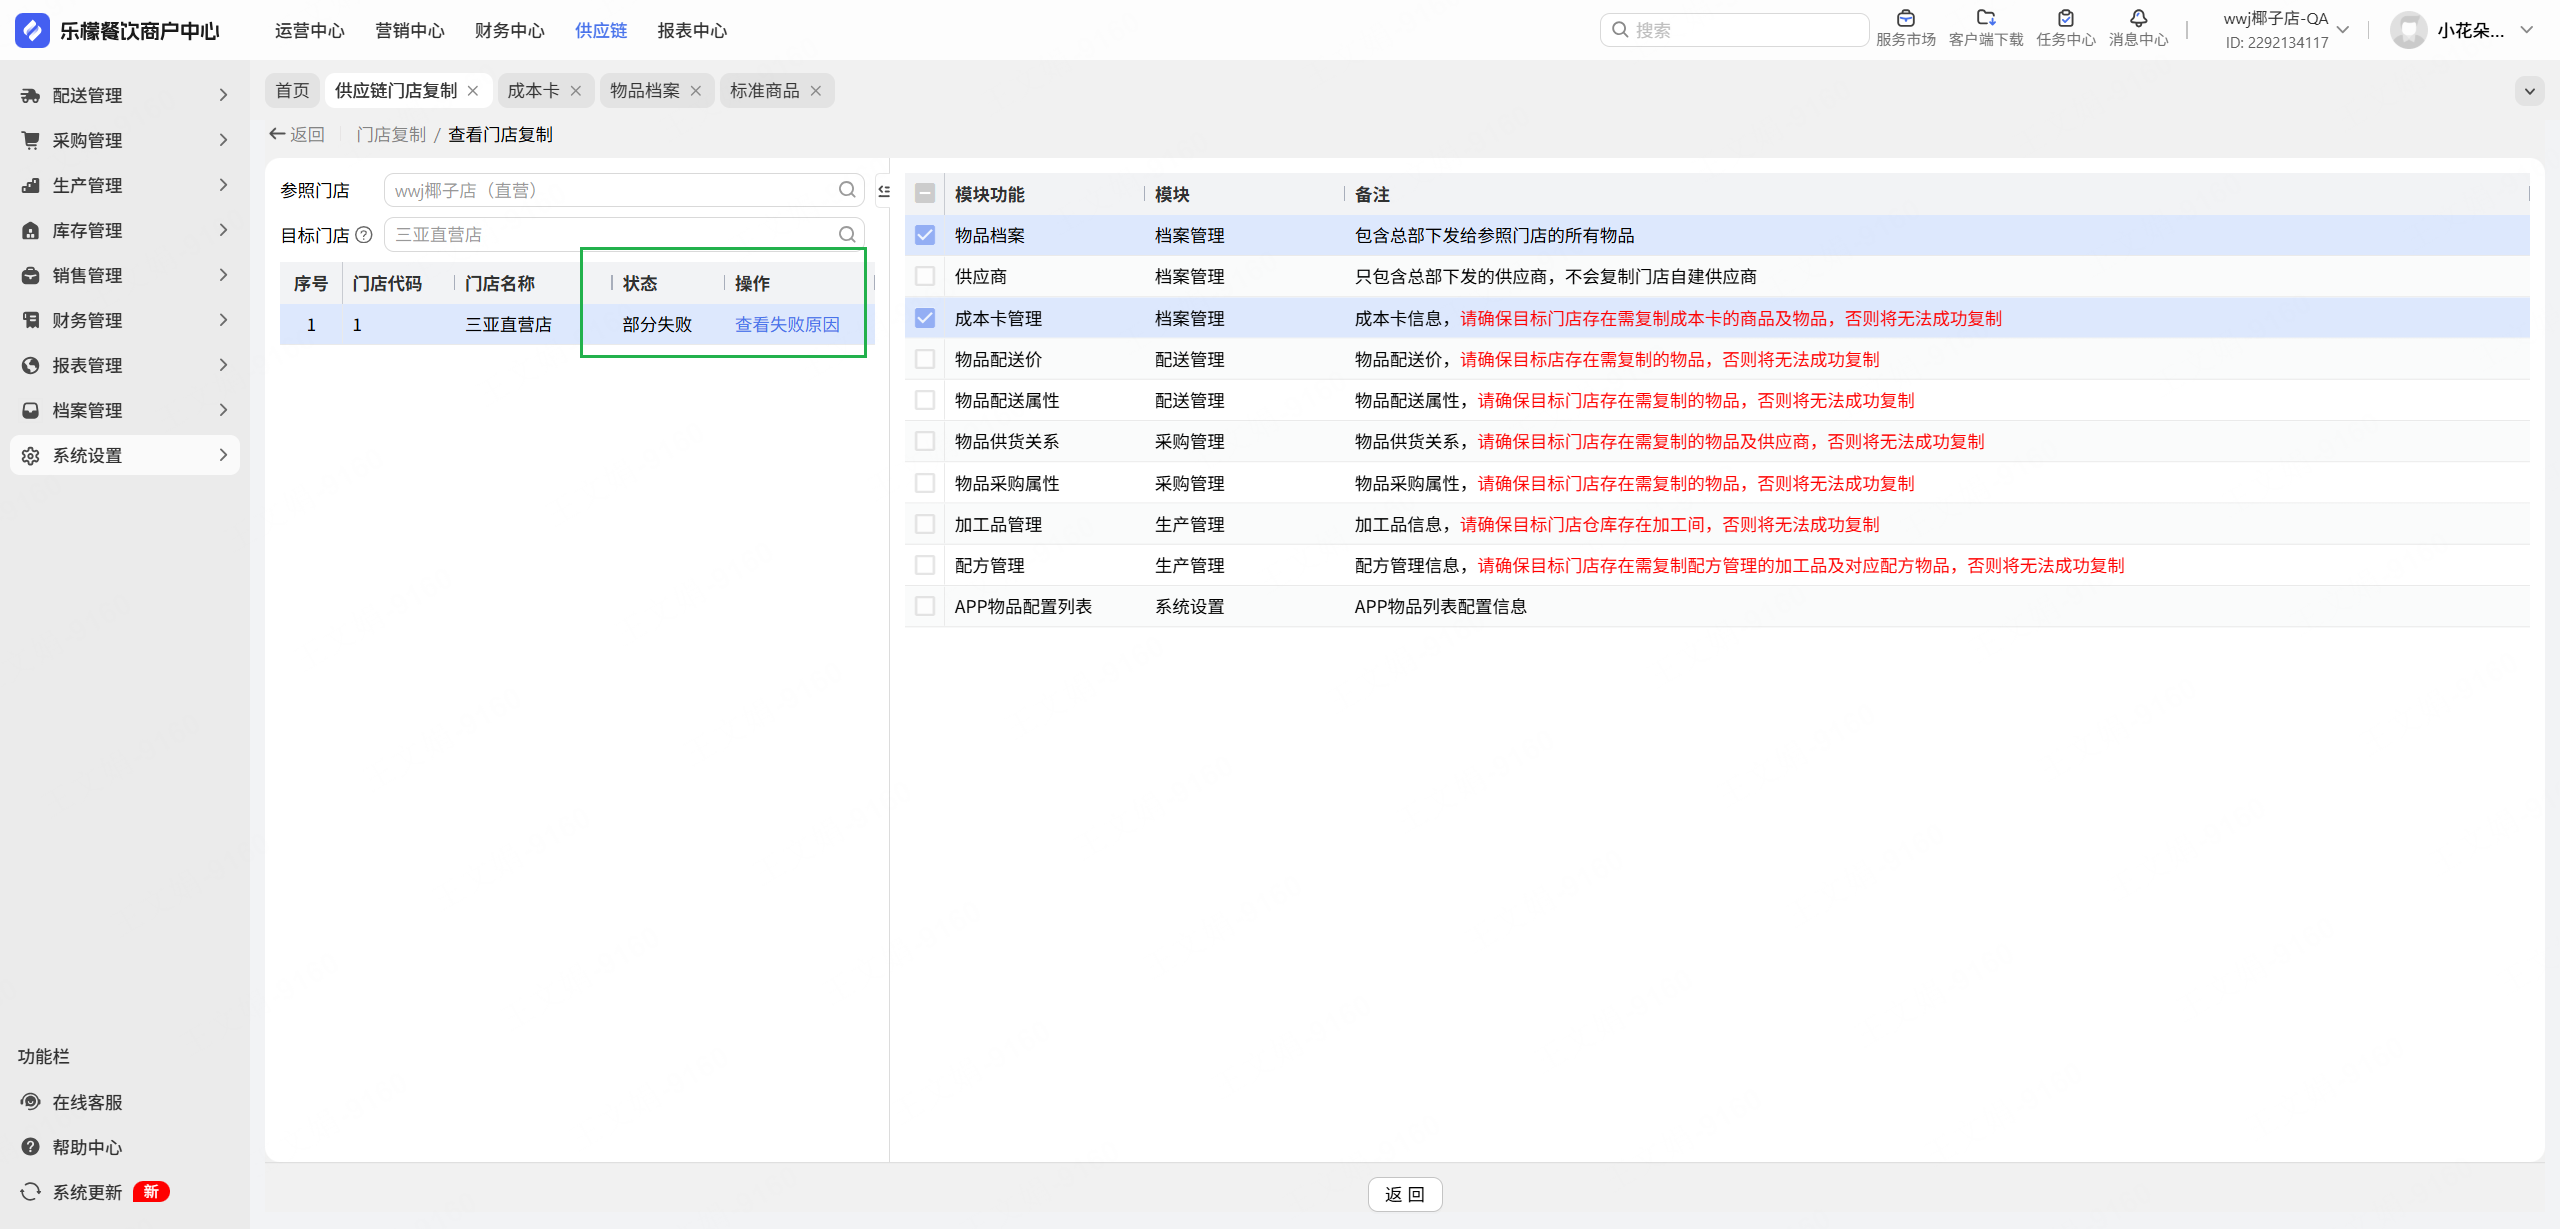This screenshot has height=1229, width=2560.
Task: Uncheck the 成本卡管理 checkbox
Action: tap(925, 318)
